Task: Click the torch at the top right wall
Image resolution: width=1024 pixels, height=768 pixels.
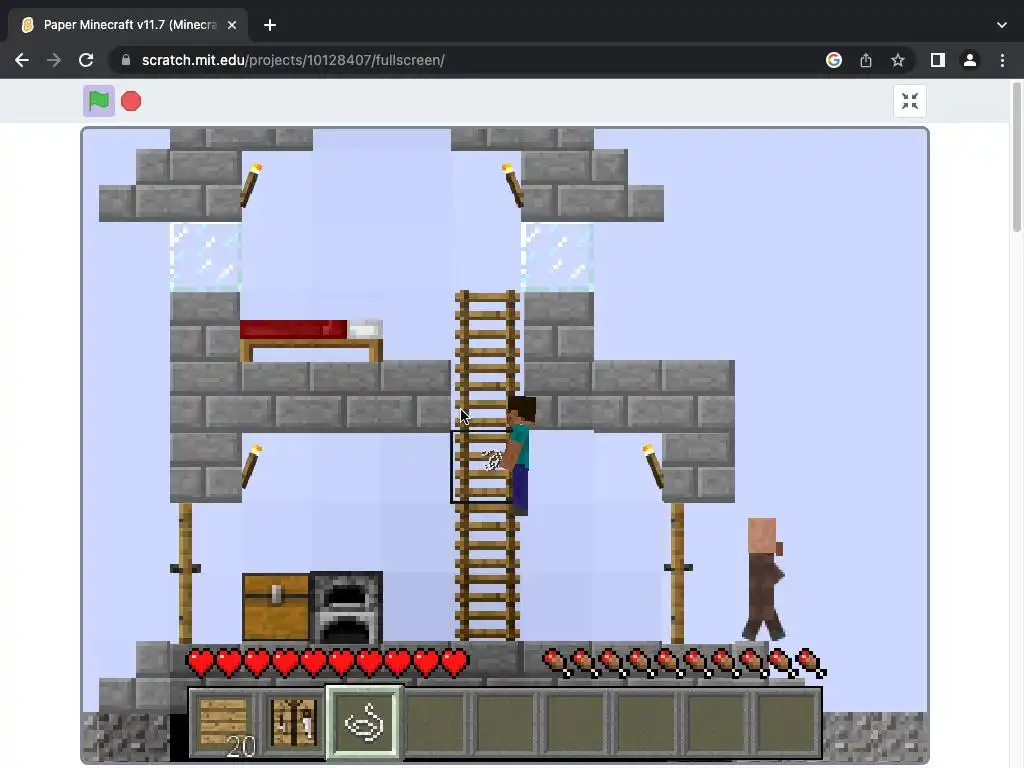Action: (513, 185)
